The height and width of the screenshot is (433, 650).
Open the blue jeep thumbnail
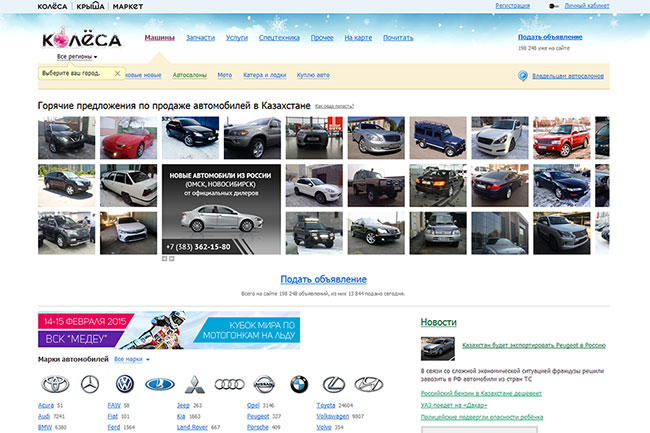pyautogui.click(x=438, y=138)
